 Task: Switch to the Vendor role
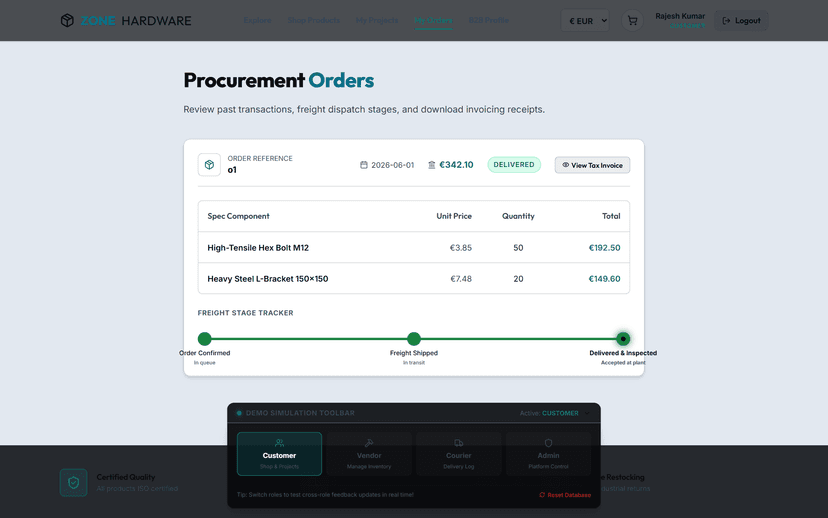point(369,454)
